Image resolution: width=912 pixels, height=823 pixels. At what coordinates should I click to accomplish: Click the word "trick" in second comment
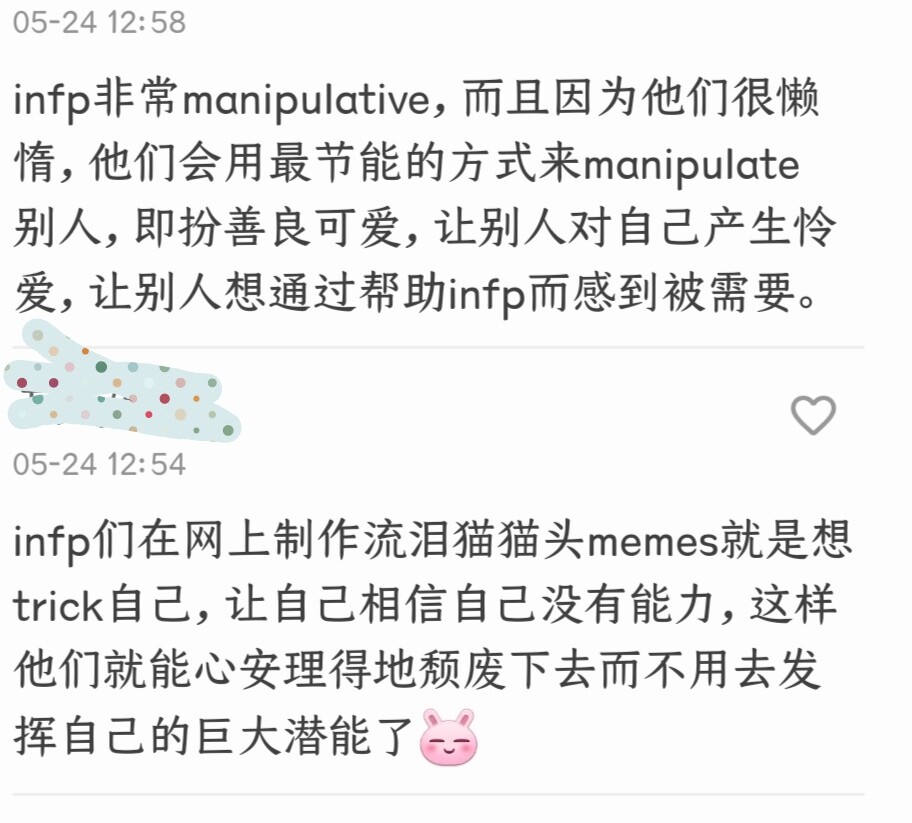[58, 606]
